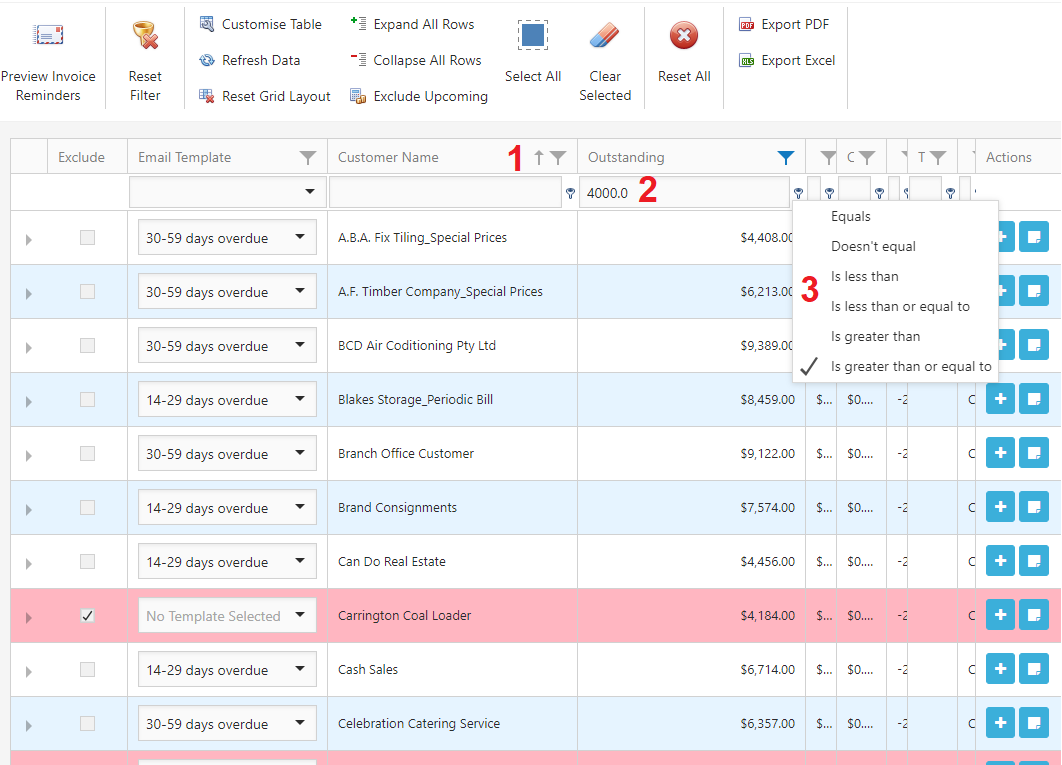Expand the Can Do Real Estate row
This screenshot has width=1062, height=765.
[x=28, y=563]
